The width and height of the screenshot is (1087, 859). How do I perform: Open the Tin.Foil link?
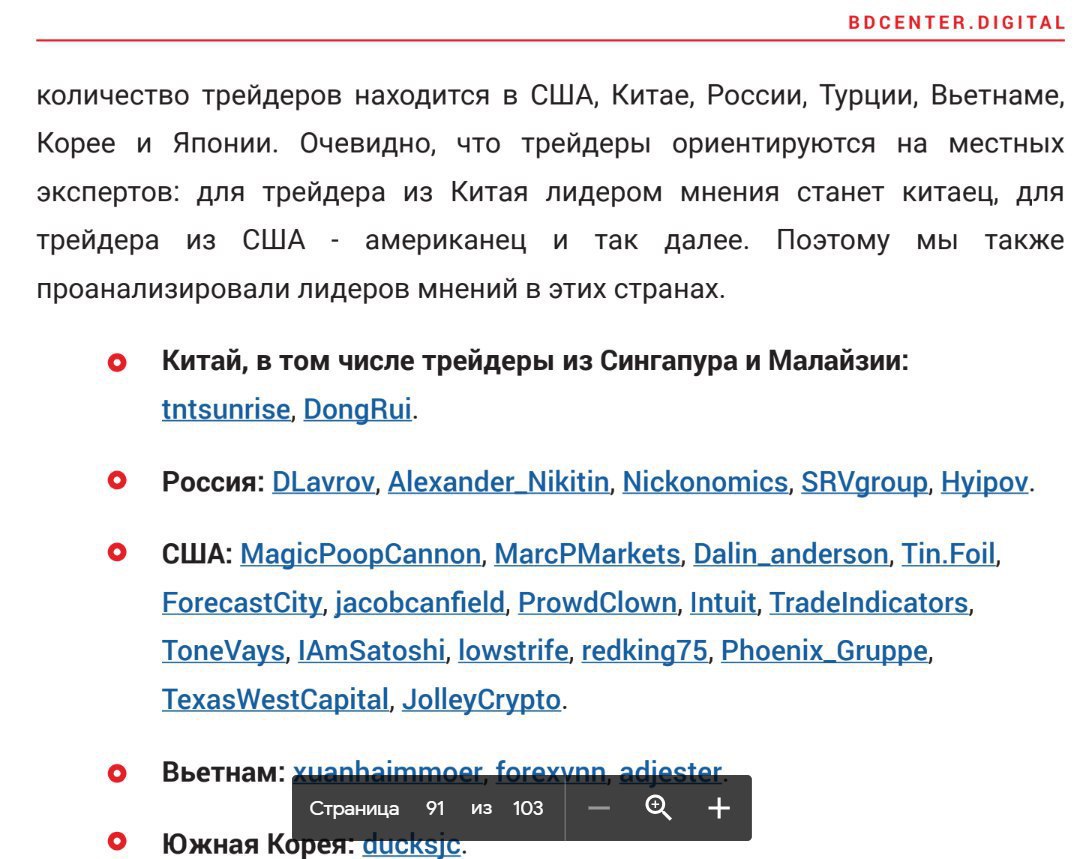click(948, 554)
